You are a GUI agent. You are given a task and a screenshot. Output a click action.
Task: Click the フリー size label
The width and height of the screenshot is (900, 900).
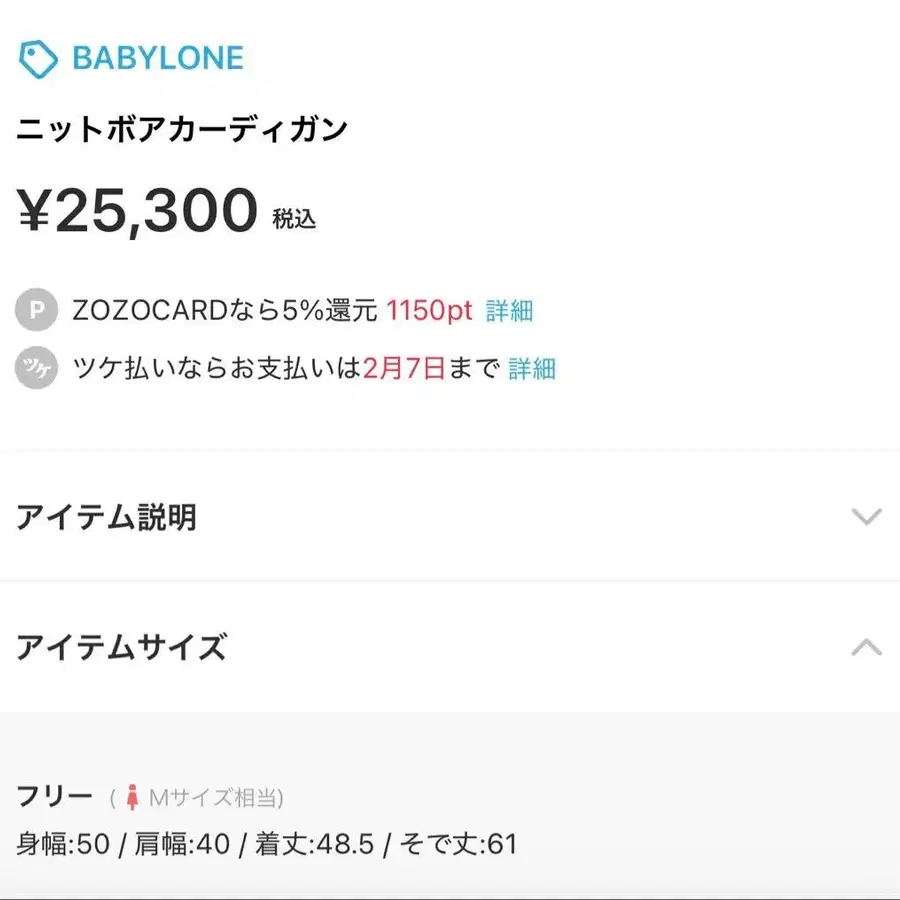coord(55,797)
